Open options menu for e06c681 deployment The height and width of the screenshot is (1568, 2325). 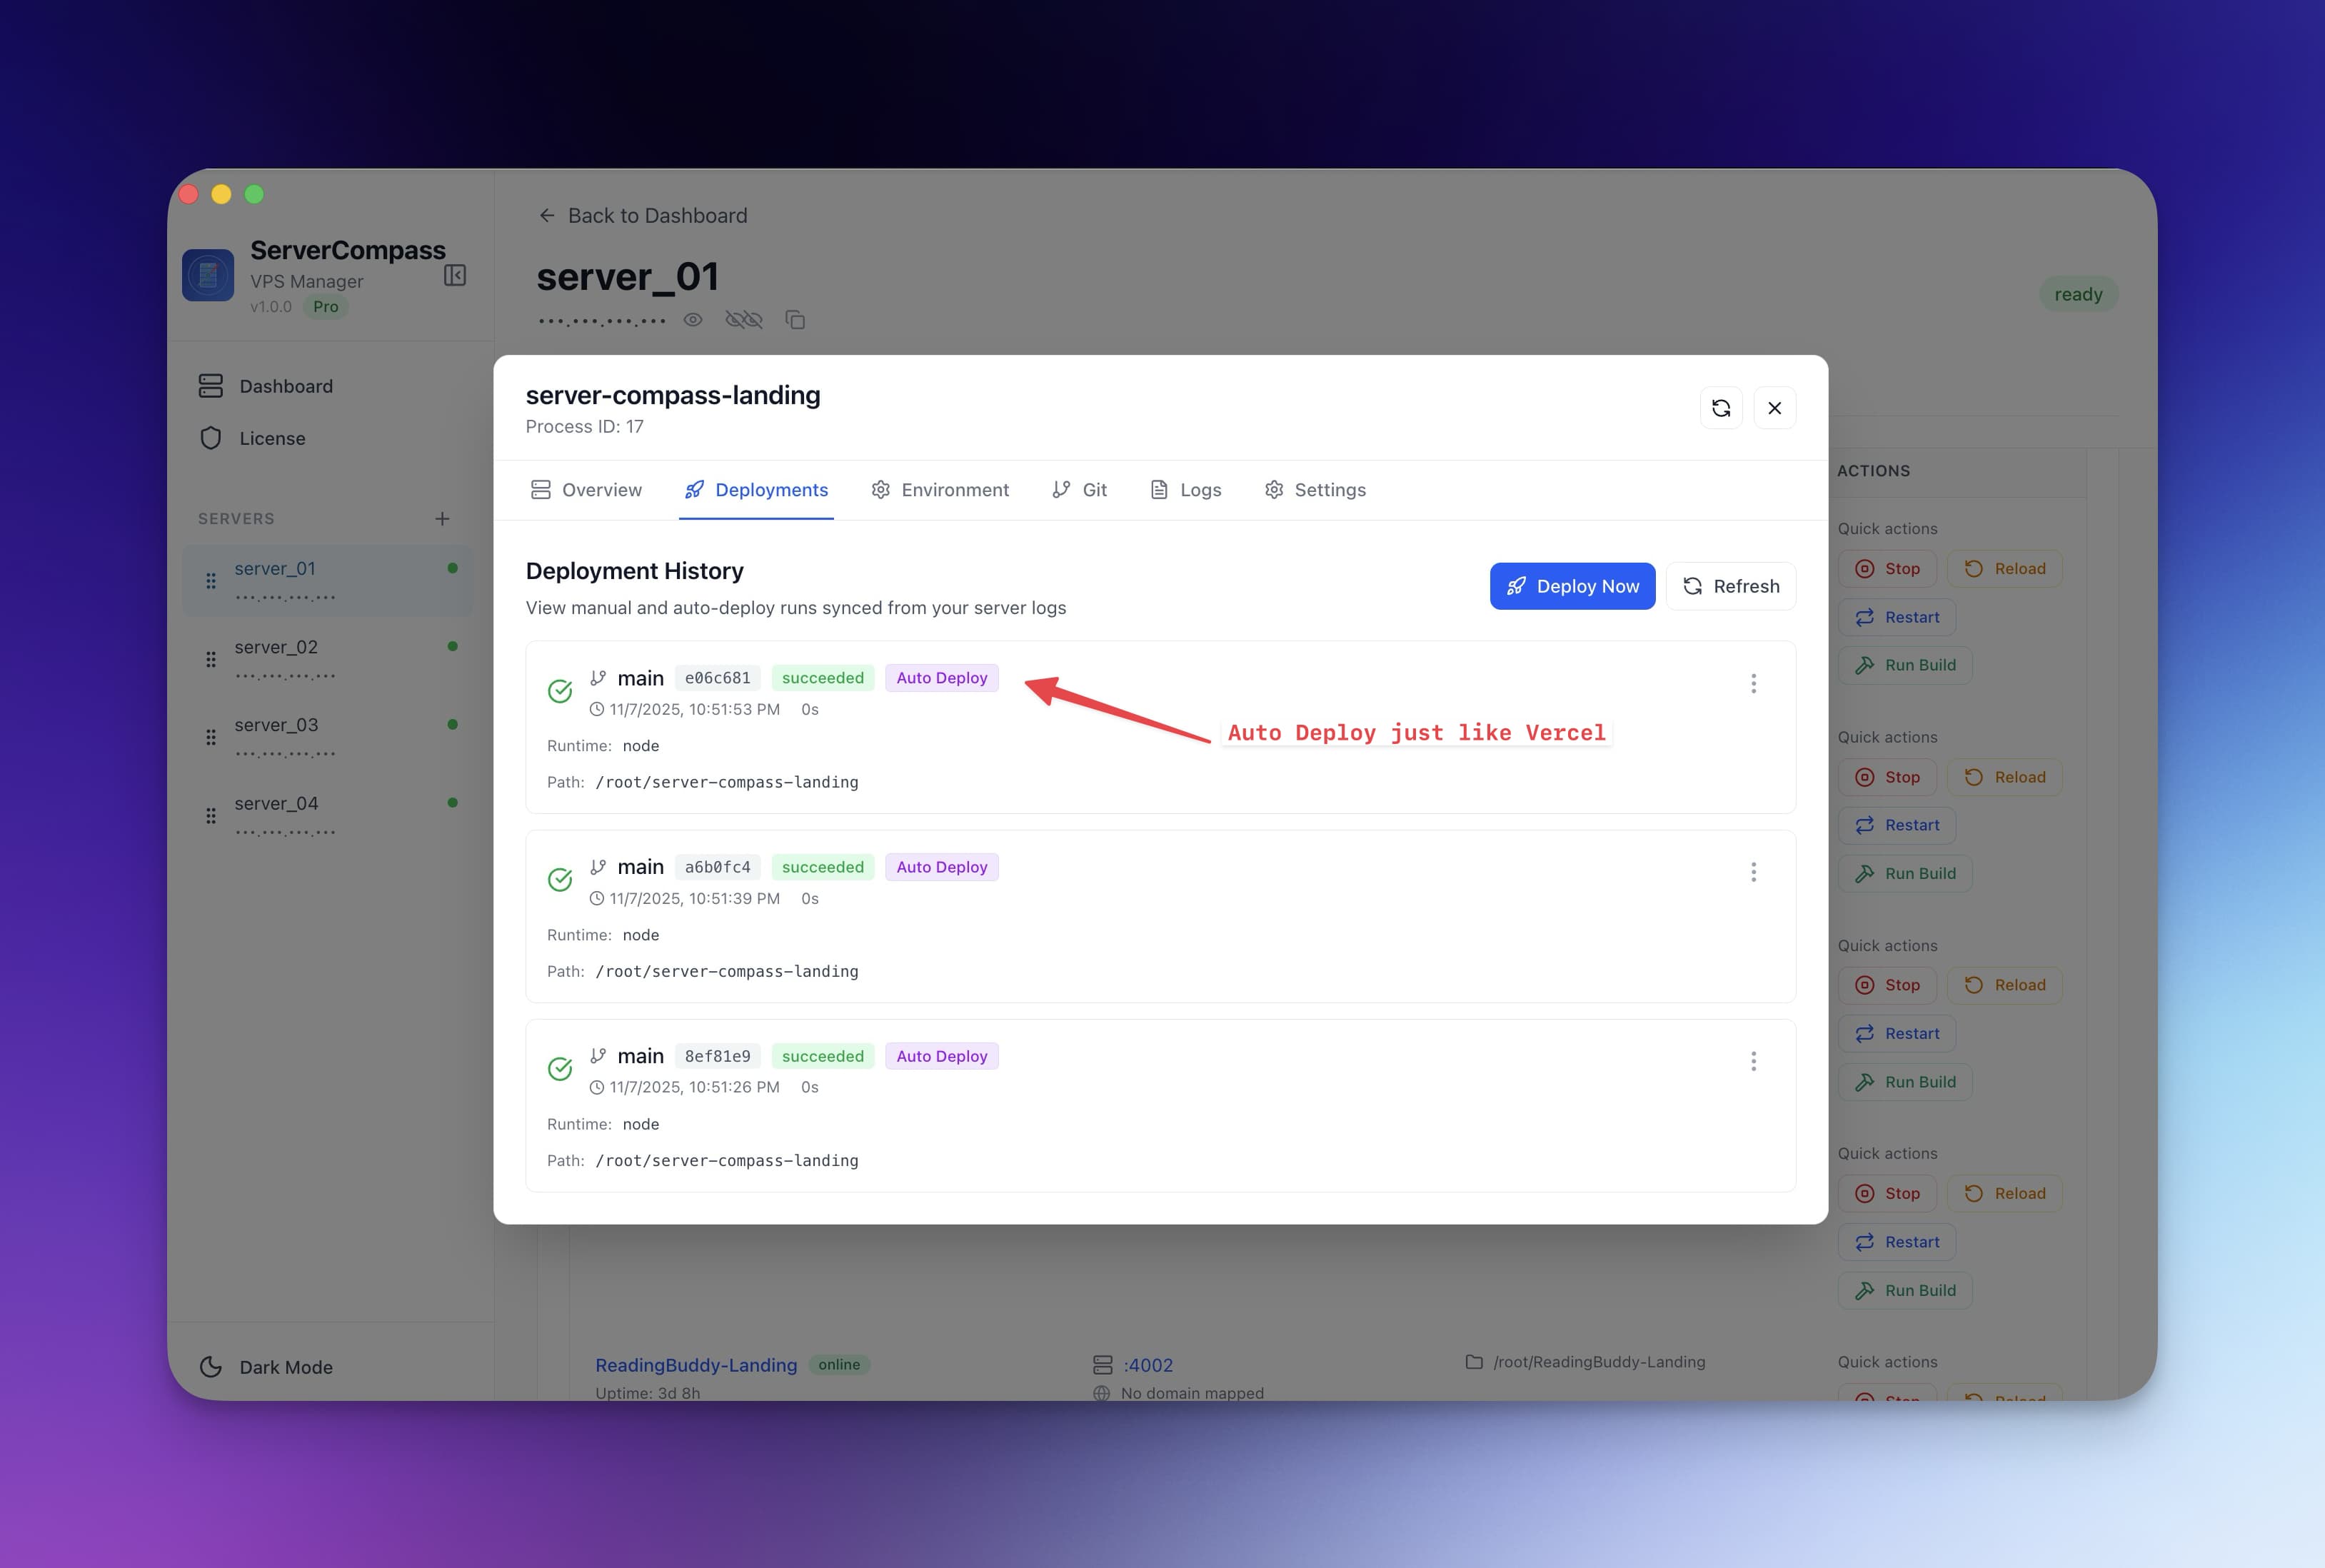(1752, 683)
